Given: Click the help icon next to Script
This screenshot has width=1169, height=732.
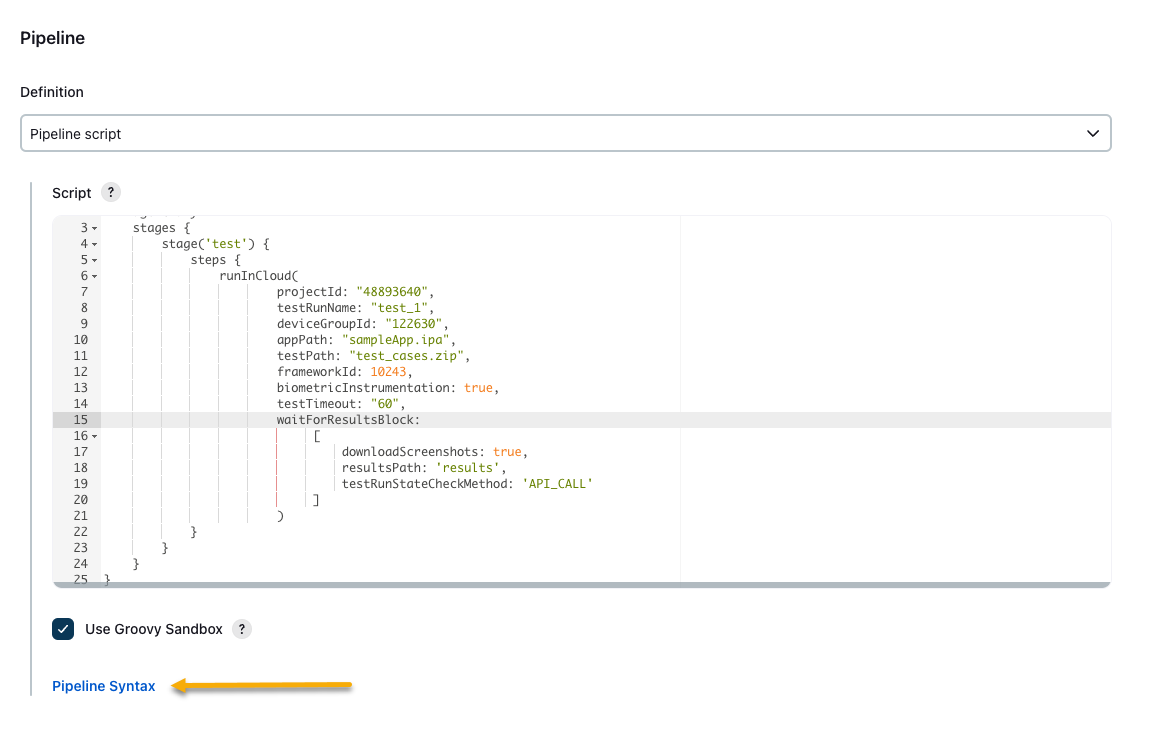Looking at the screenshot, I should [x=110, y=192].
